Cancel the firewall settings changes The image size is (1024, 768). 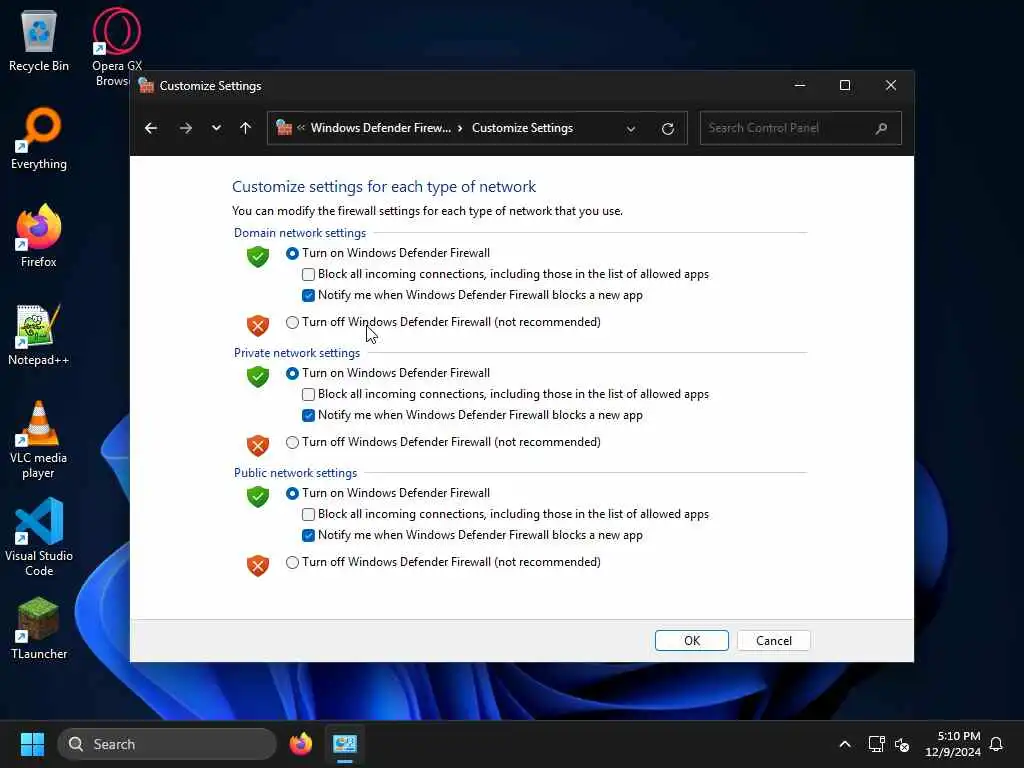774,641
